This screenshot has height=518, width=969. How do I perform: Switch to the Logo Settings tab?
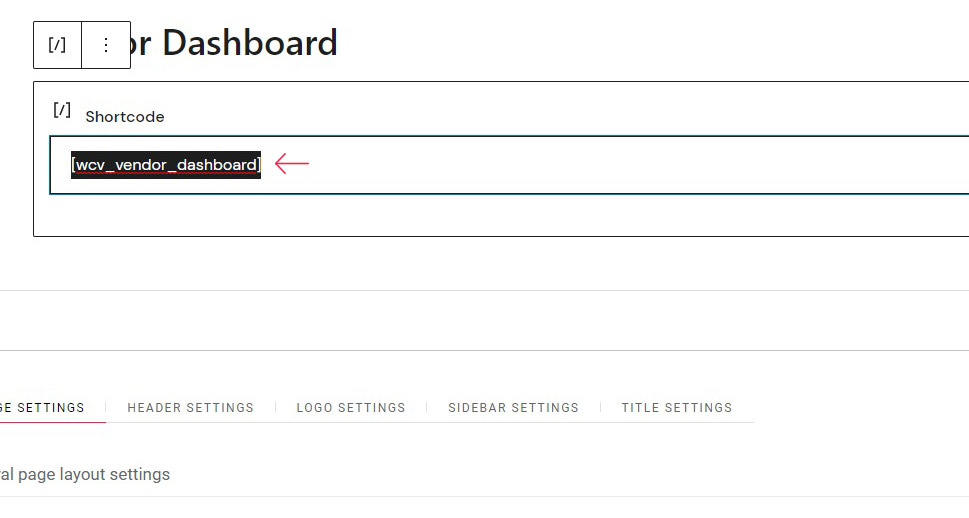[x=351, y=408]
